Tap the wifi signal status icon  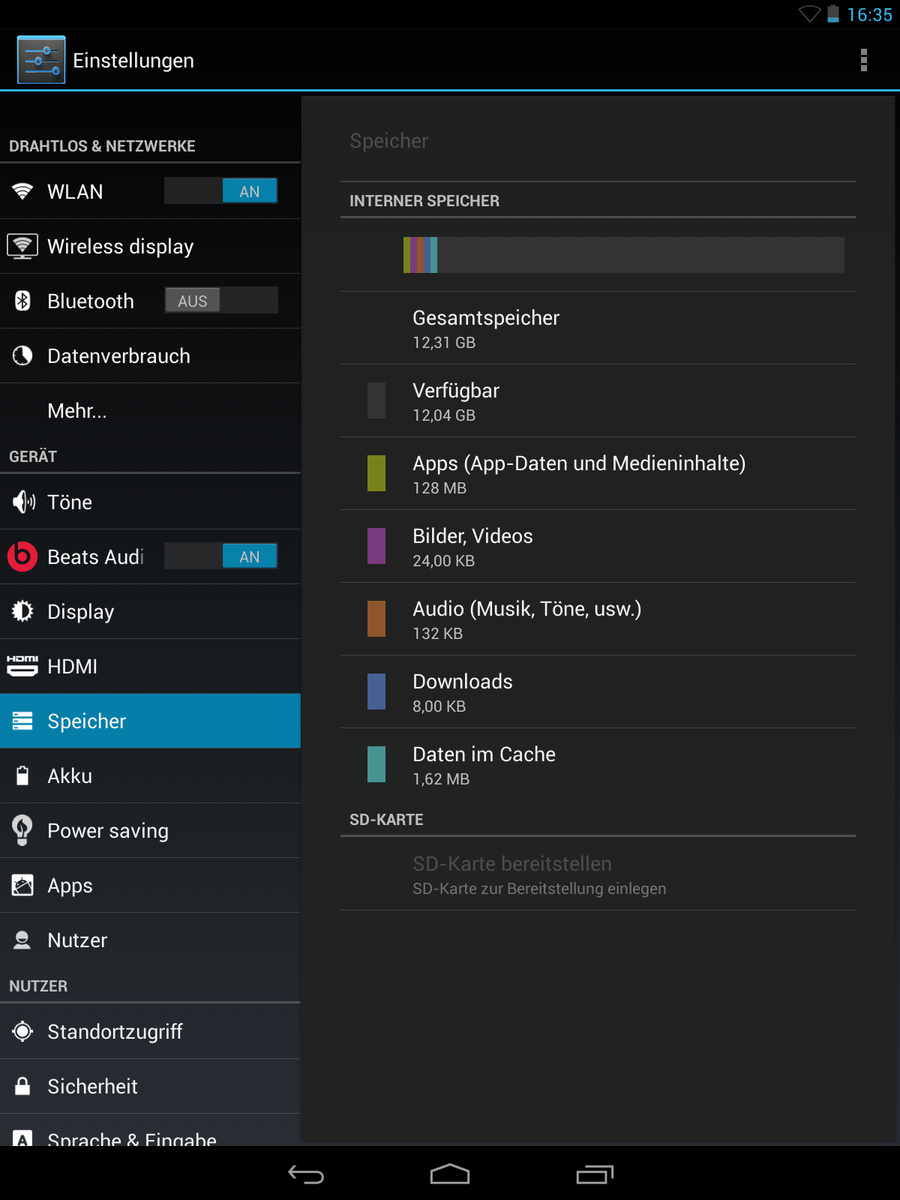click(x=809, y=14)
